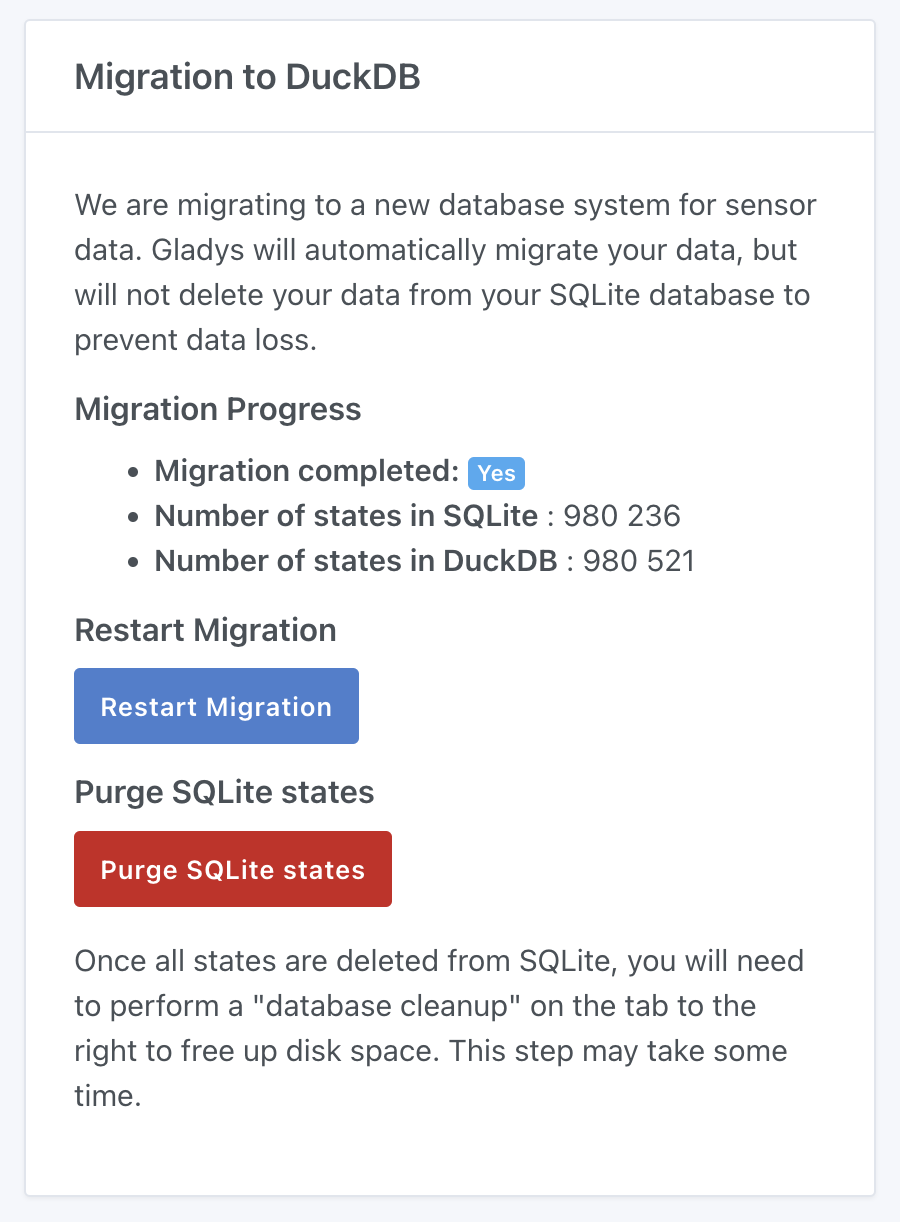Select the Migration to DuckDB card title
900x1222 pixels.
click(x=248, y=77)
